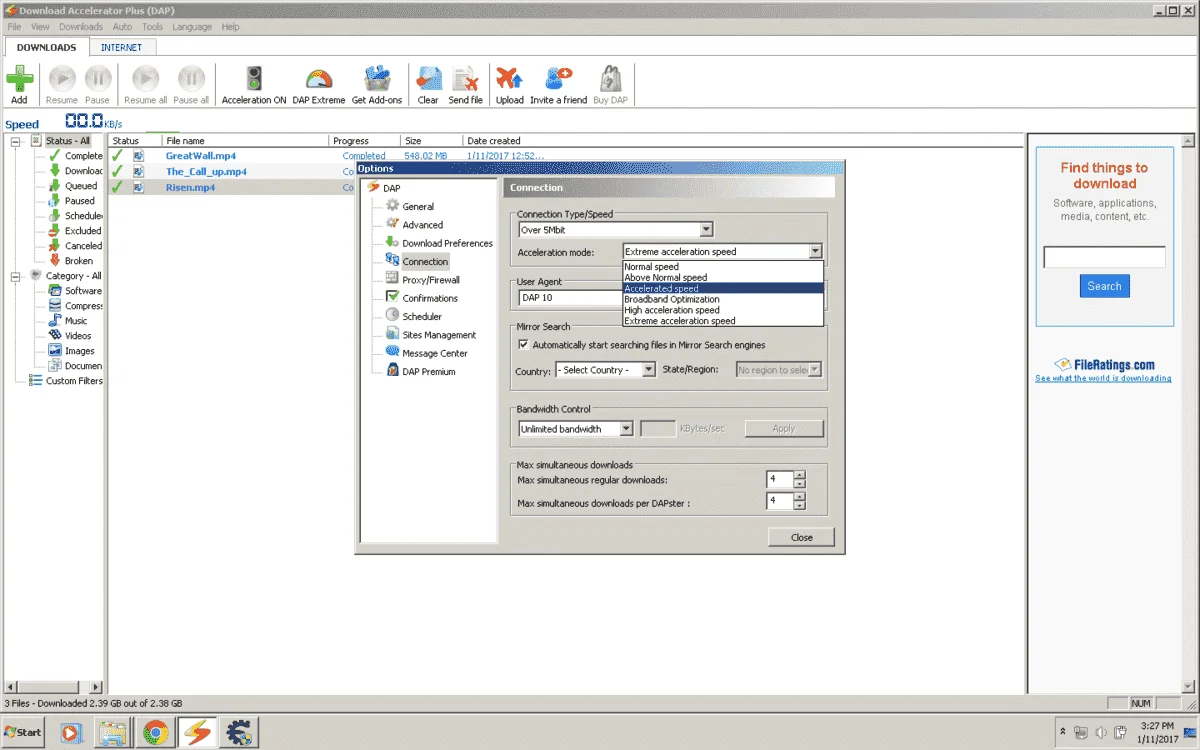Click the Search button in sidebar
The width and height of the screenshot is (1200, 750).
[1104, 286]
